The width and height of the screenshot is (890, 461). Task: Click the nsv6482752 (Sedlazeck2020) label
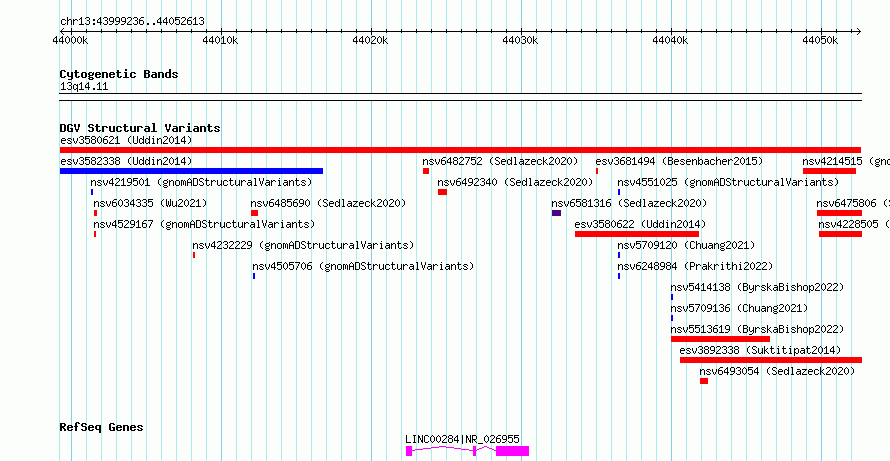[x=500, y=161]
